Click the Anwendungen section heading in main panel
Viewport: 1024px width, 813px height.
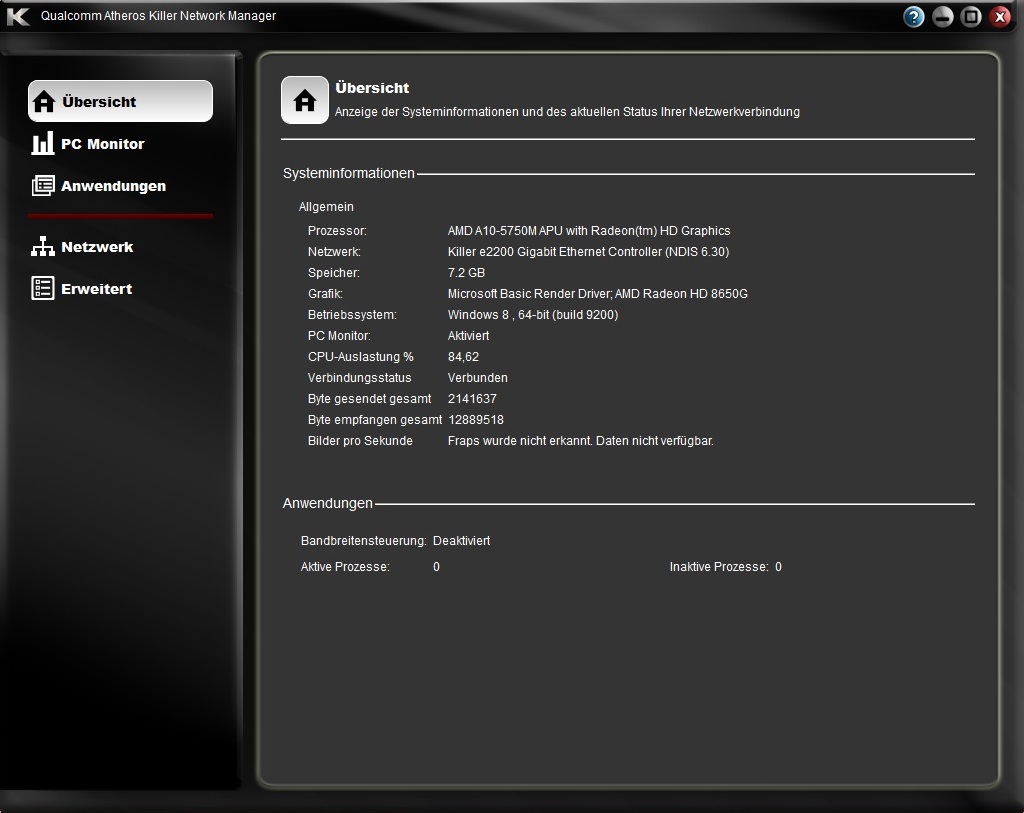[327, 503]
